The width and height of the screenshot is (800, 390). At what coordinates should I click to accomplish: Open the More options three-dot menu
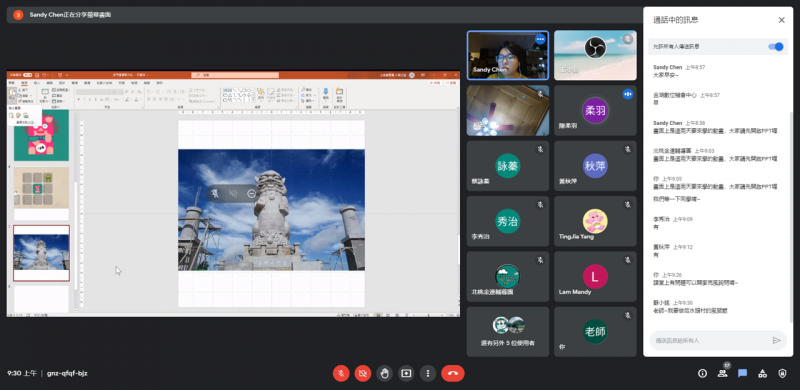[428, 373]
